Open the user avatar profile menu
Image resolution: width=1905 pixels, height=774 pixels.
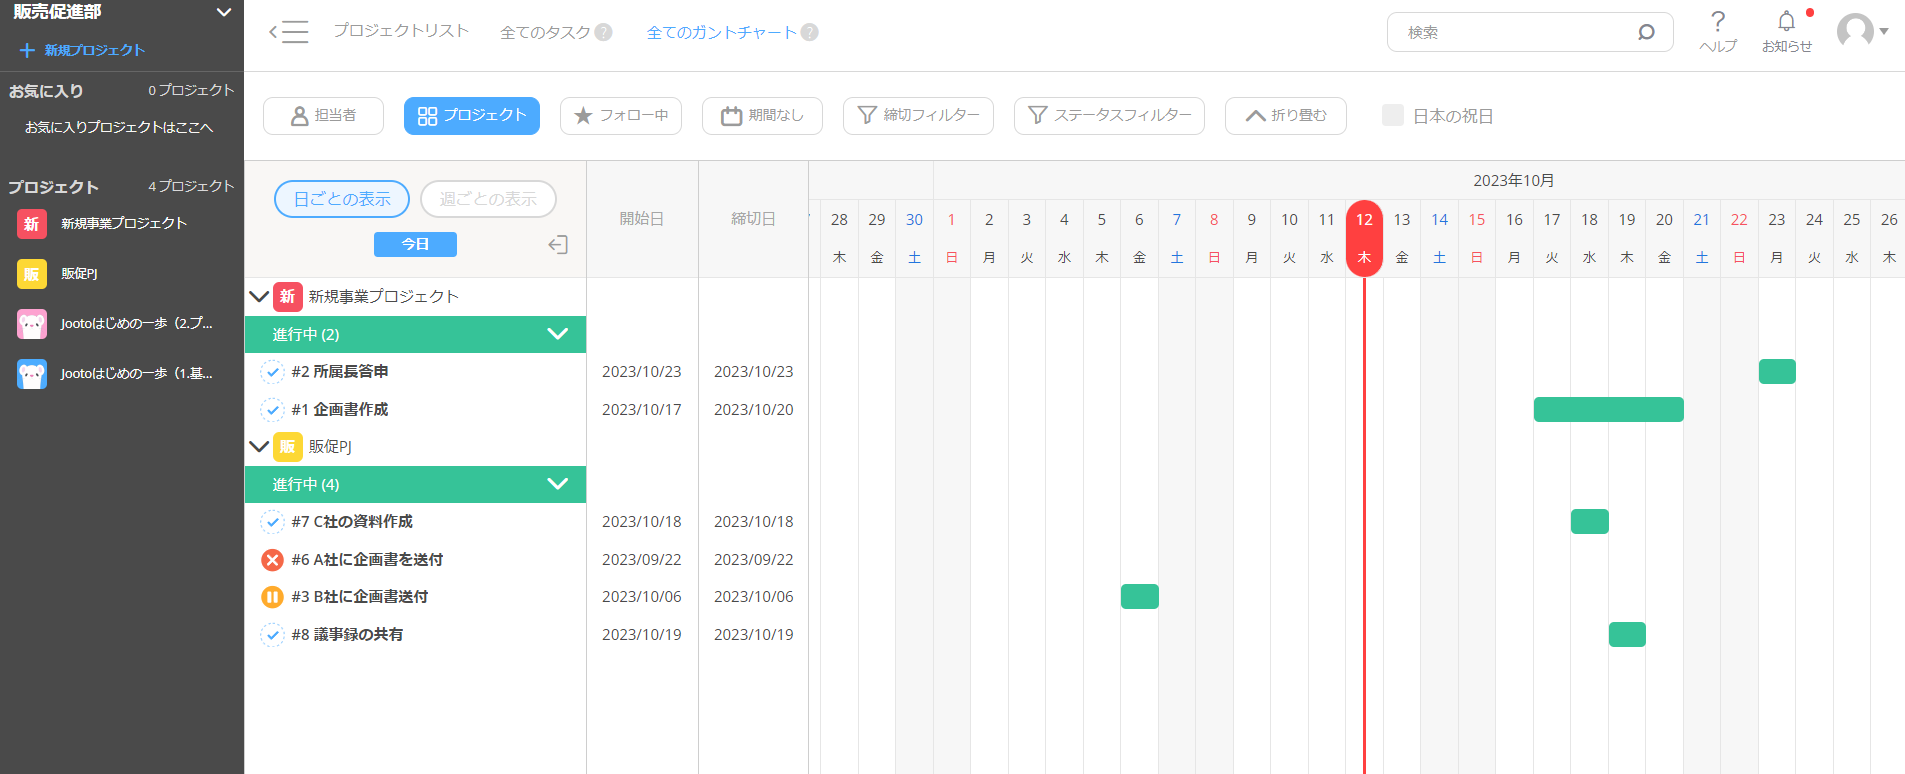coord(1860,31)
